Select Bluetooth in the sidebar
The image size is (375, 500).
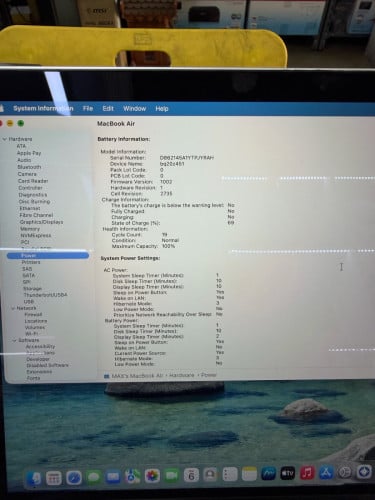coord(29,167)
